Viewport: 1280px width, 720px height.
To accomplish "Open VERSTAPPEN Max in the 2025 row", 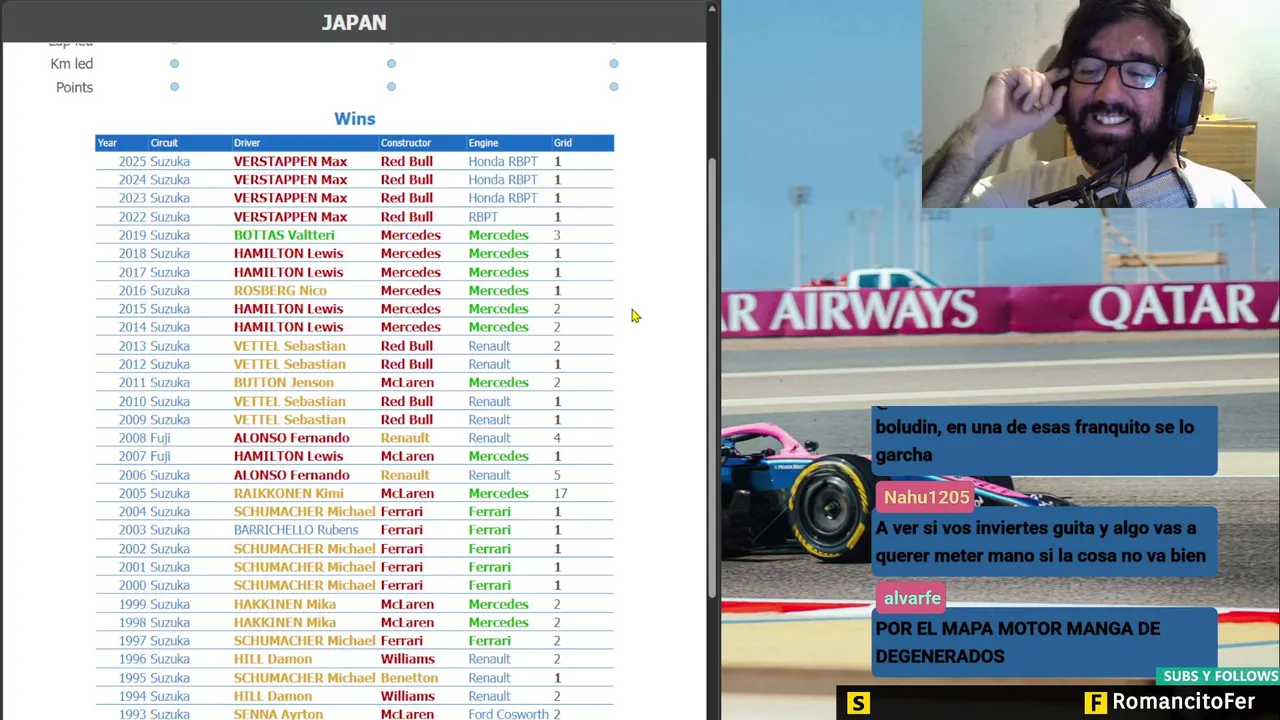I will pyautogui.click(x=291, y=161).
